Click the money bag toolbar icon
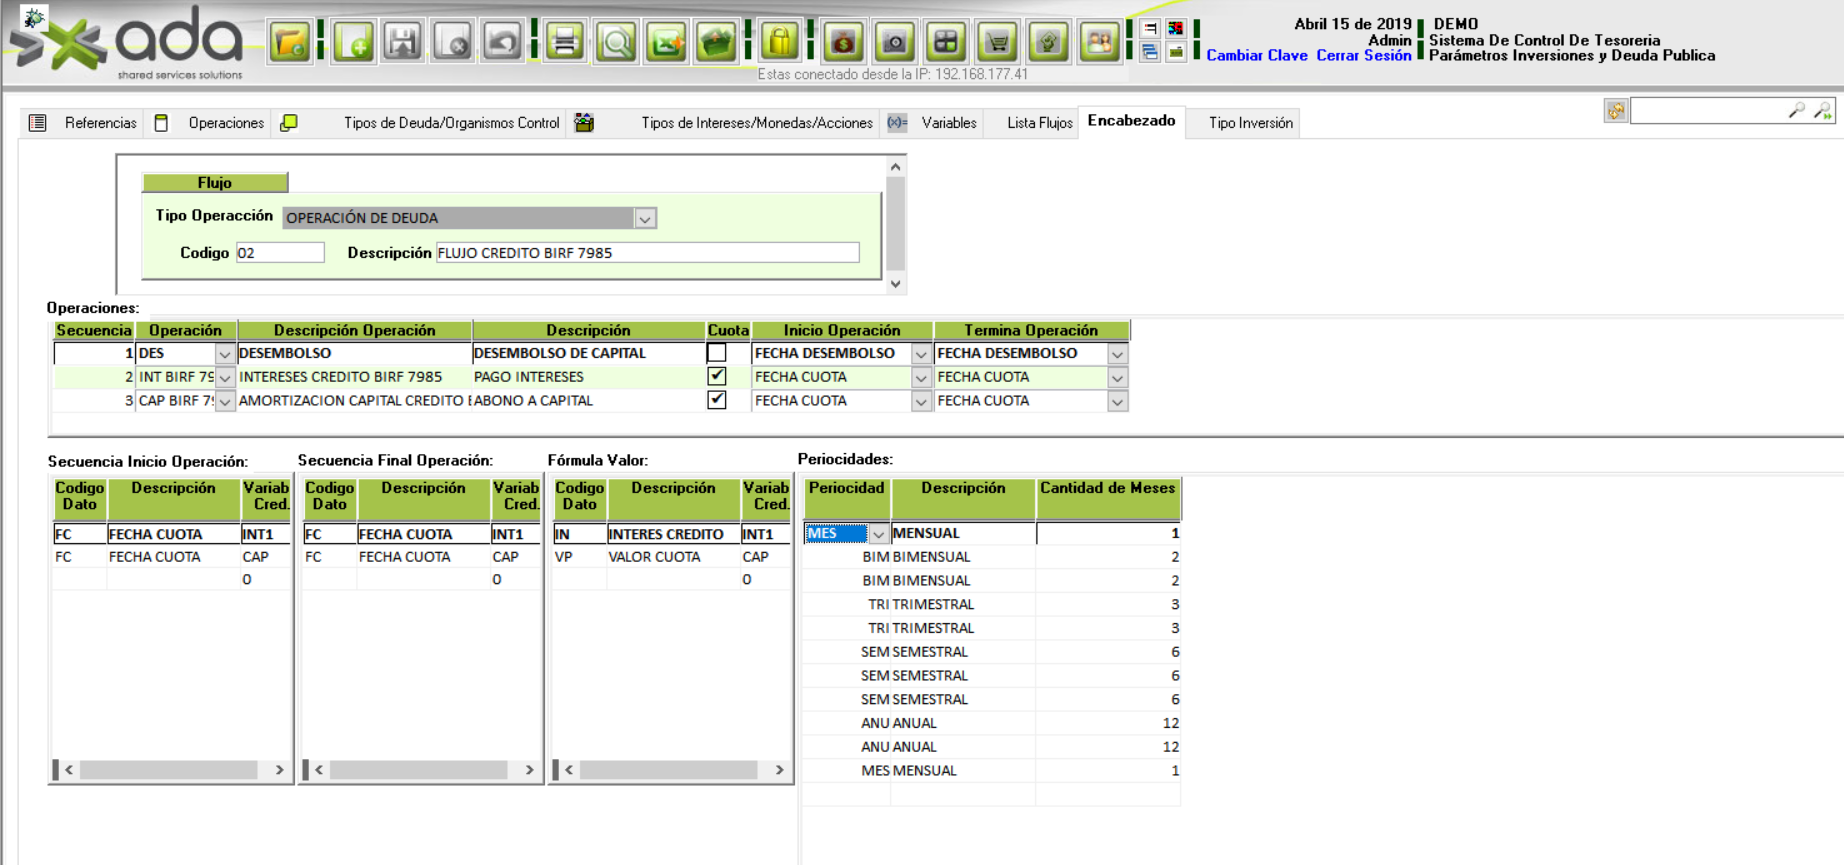 coord(844,42)
